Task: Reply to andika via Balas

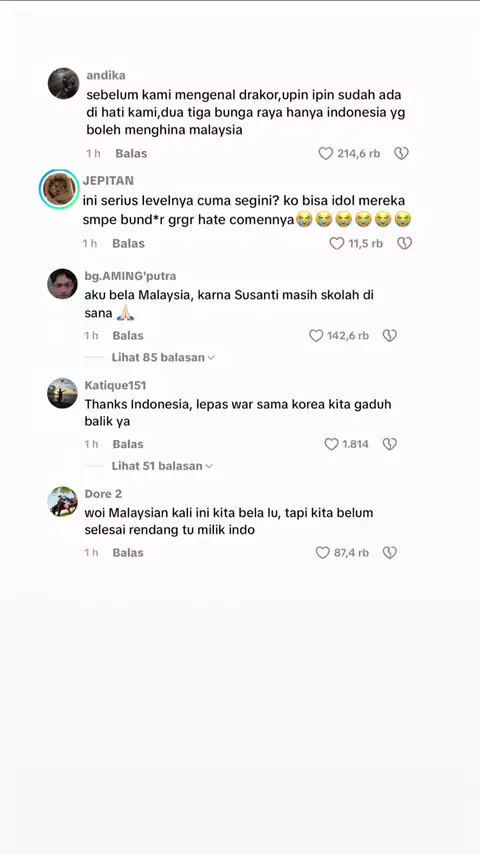Action: pyautogui.click(x=131, y=154)
